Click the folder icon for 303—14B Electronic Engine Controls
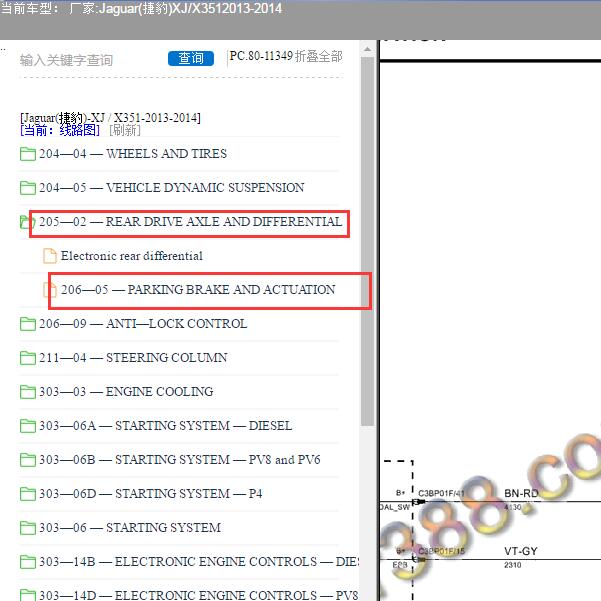The image size is (601, 601). coord(28,562)
